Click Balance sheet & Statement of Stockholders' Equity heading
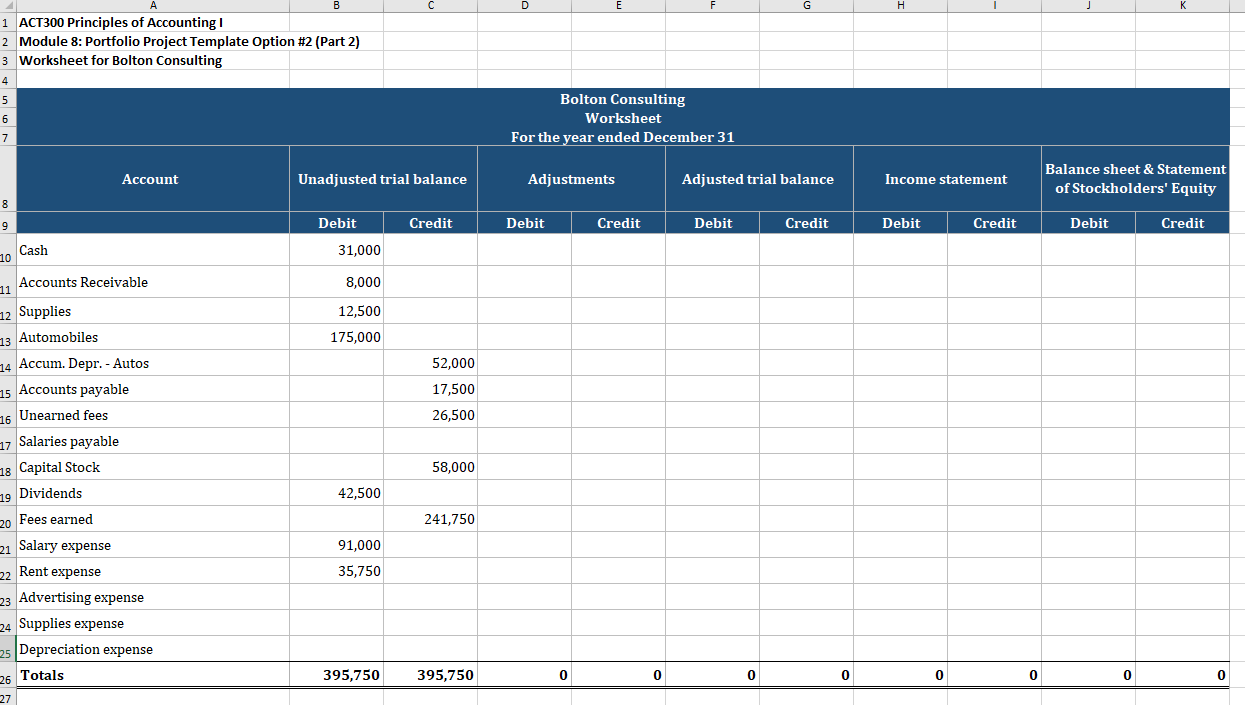The image size is (1245, 705). coord(1135,179)
